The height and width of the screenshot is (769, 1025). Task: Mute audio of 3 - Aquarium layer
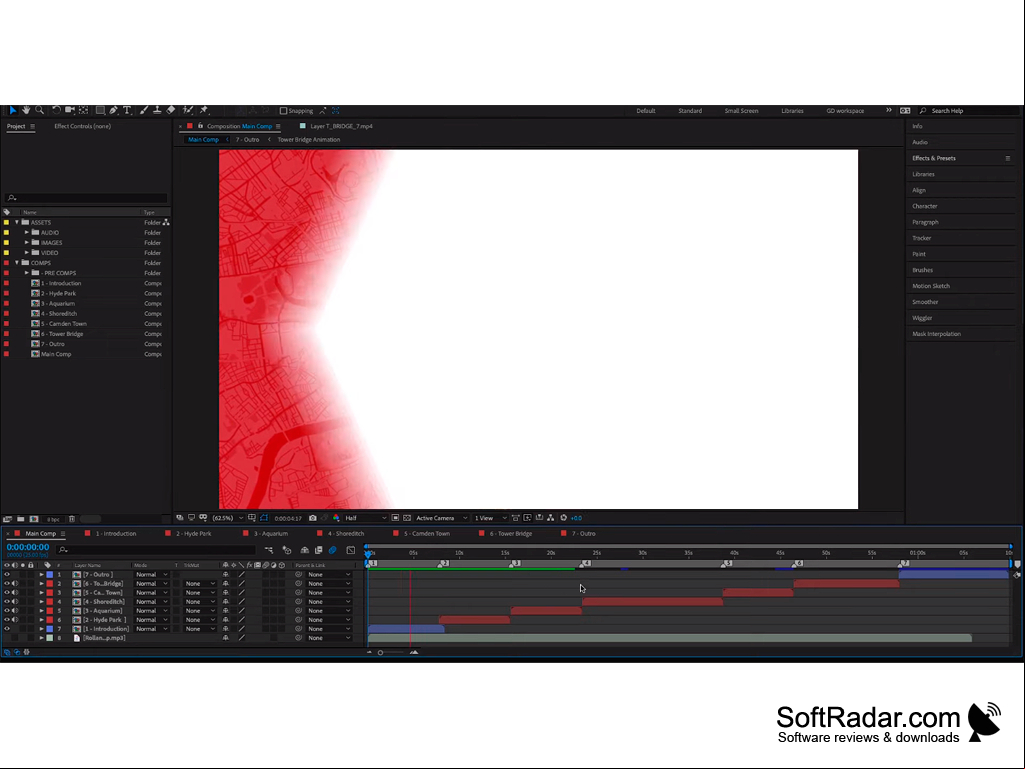coord(15,611)
